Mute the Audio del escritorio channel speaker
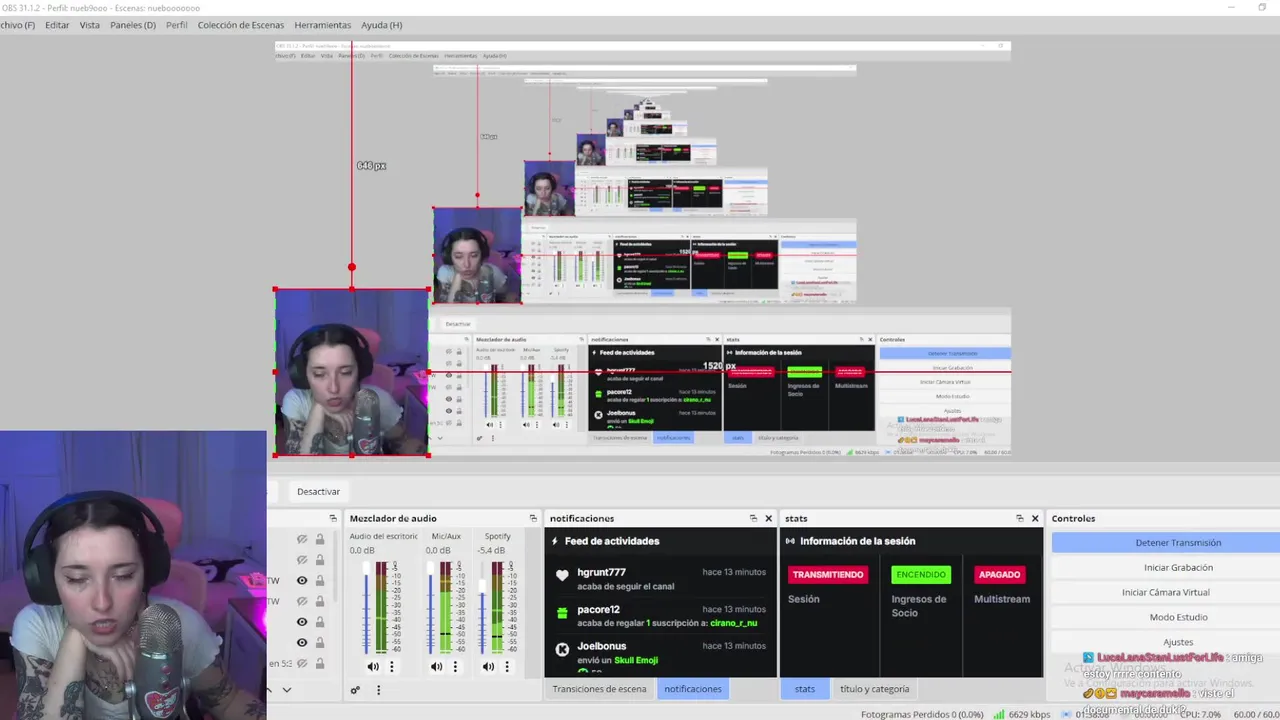1280x720 pixels. coord(373,667)
